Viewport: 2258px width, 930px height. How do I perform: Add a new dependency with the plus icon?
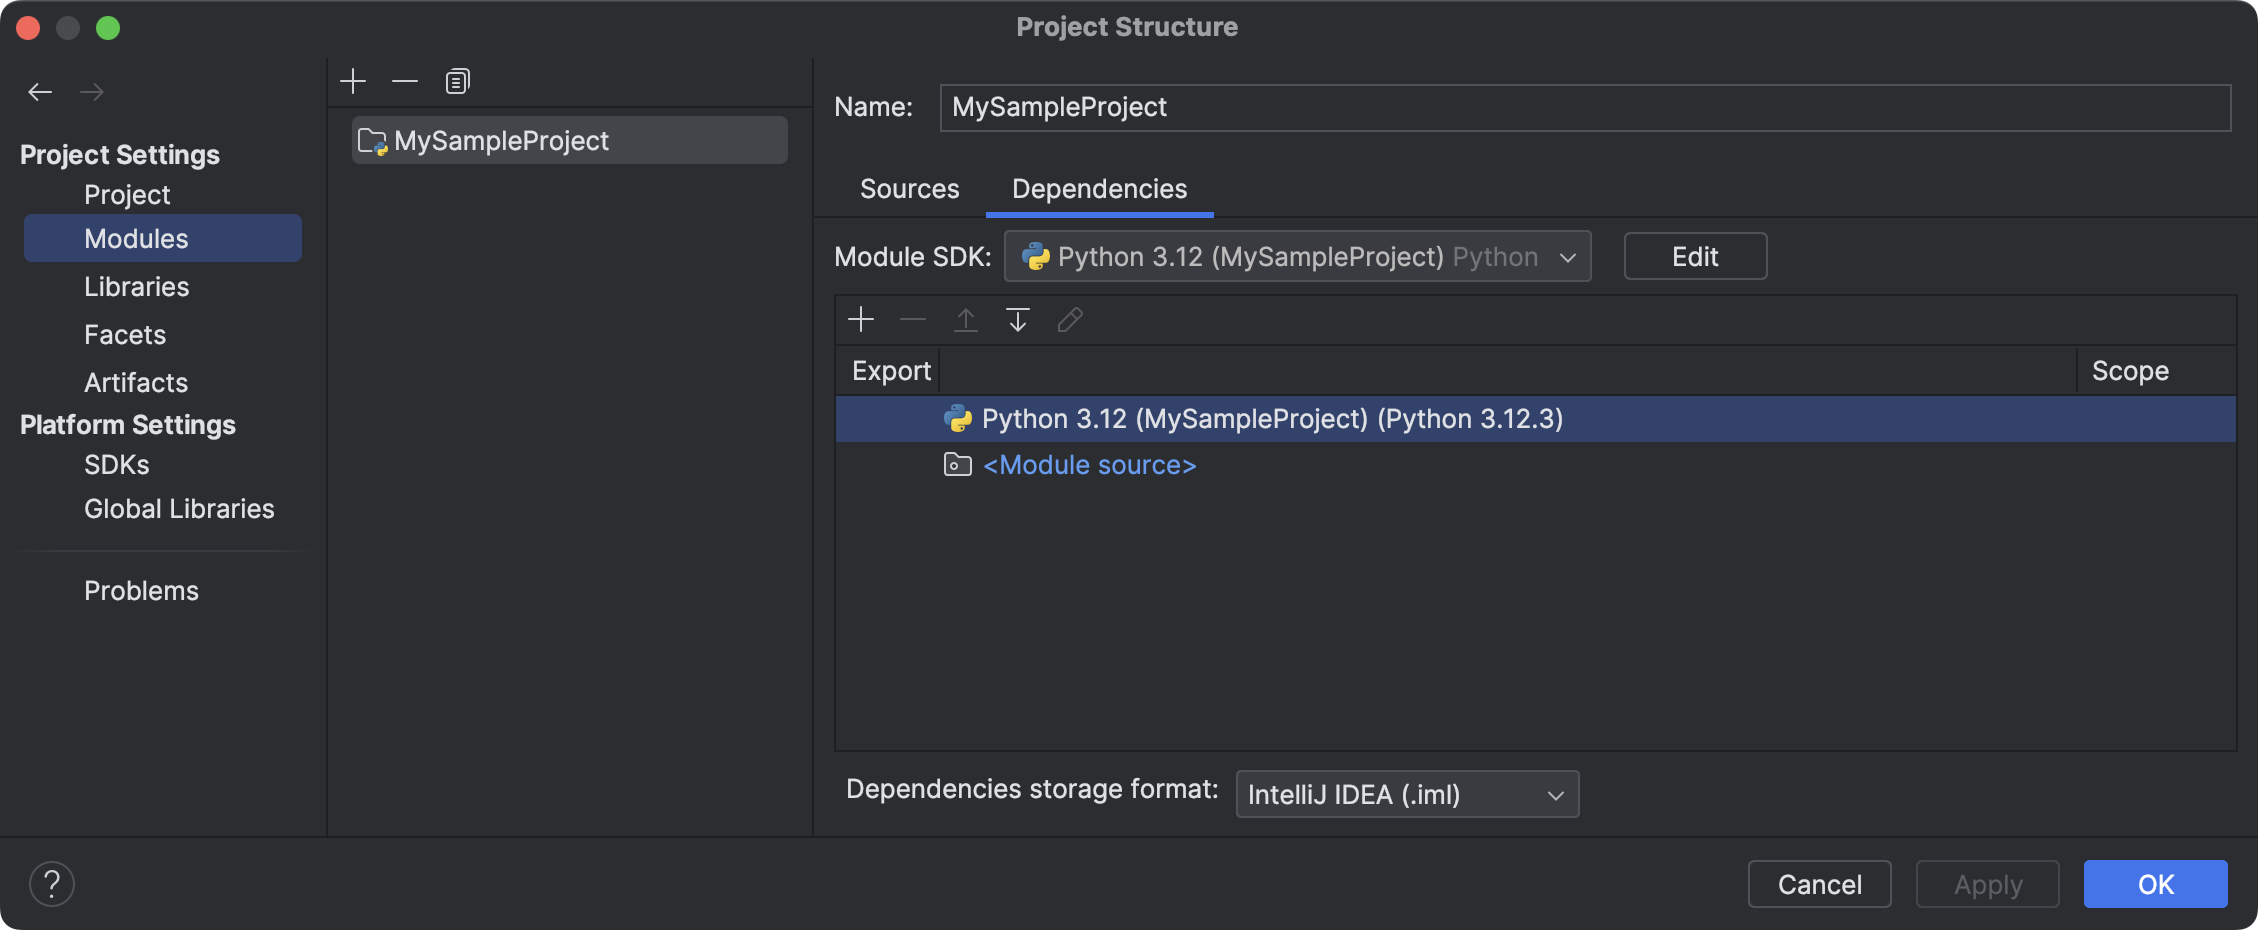pyautogui.click(x=860, y=319)
